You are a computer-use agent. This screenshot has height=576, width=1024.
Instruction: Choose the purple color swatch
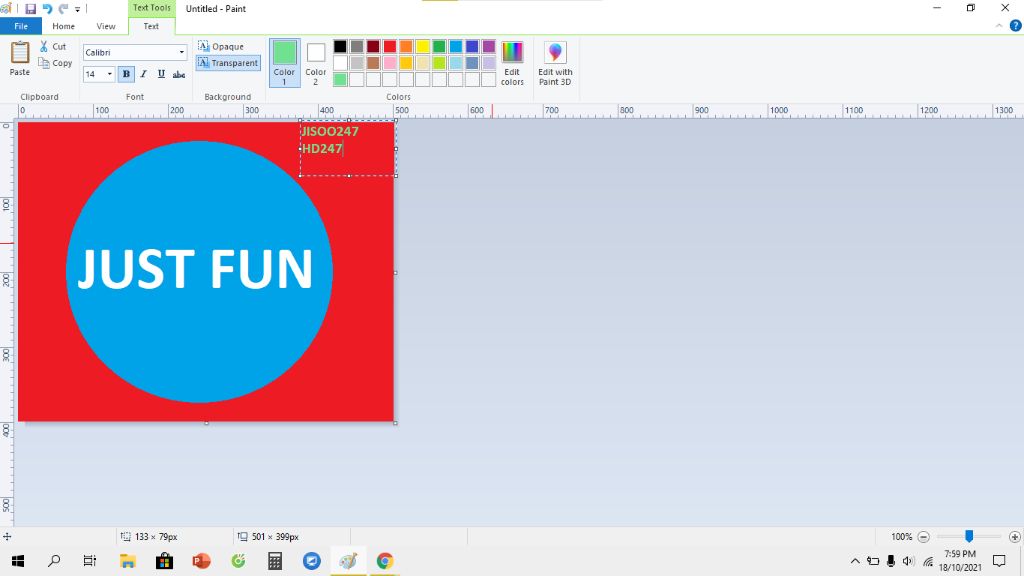point(488,46)
